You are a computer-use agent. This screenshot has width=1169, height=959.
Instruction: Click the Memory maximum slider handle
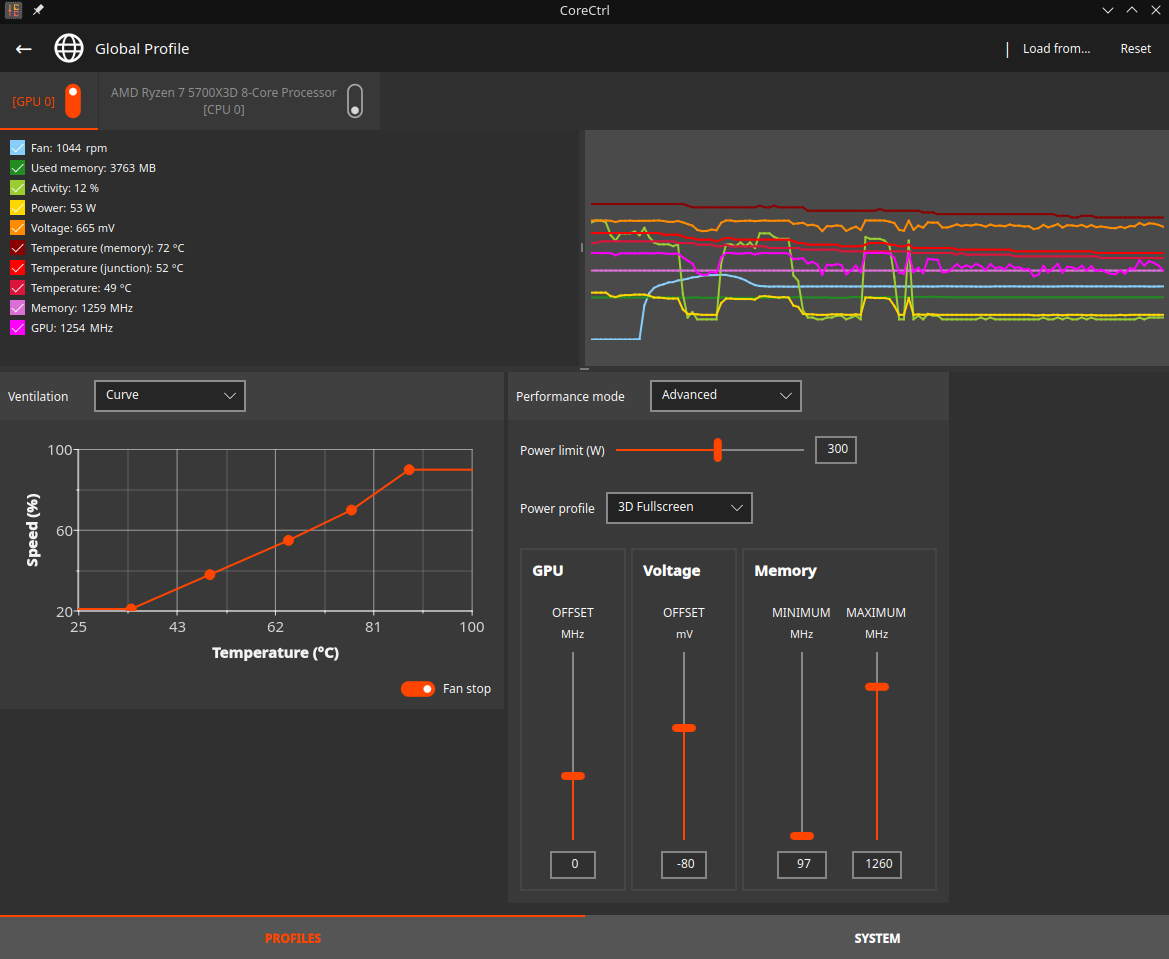(x=877, y=687)
